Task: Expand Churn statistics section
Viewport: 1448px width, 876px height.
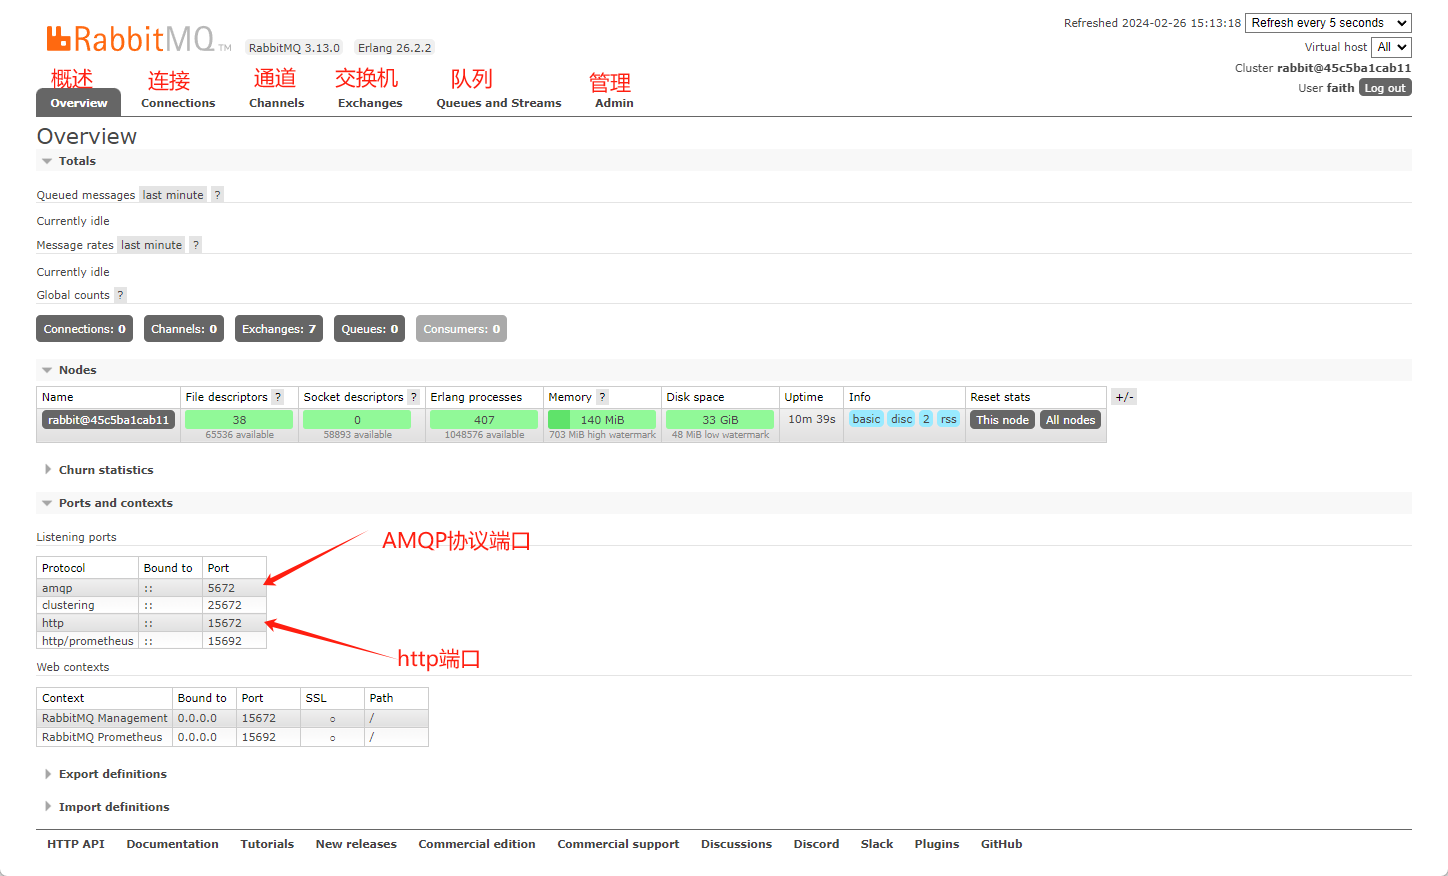Action: tap(105, 470)
